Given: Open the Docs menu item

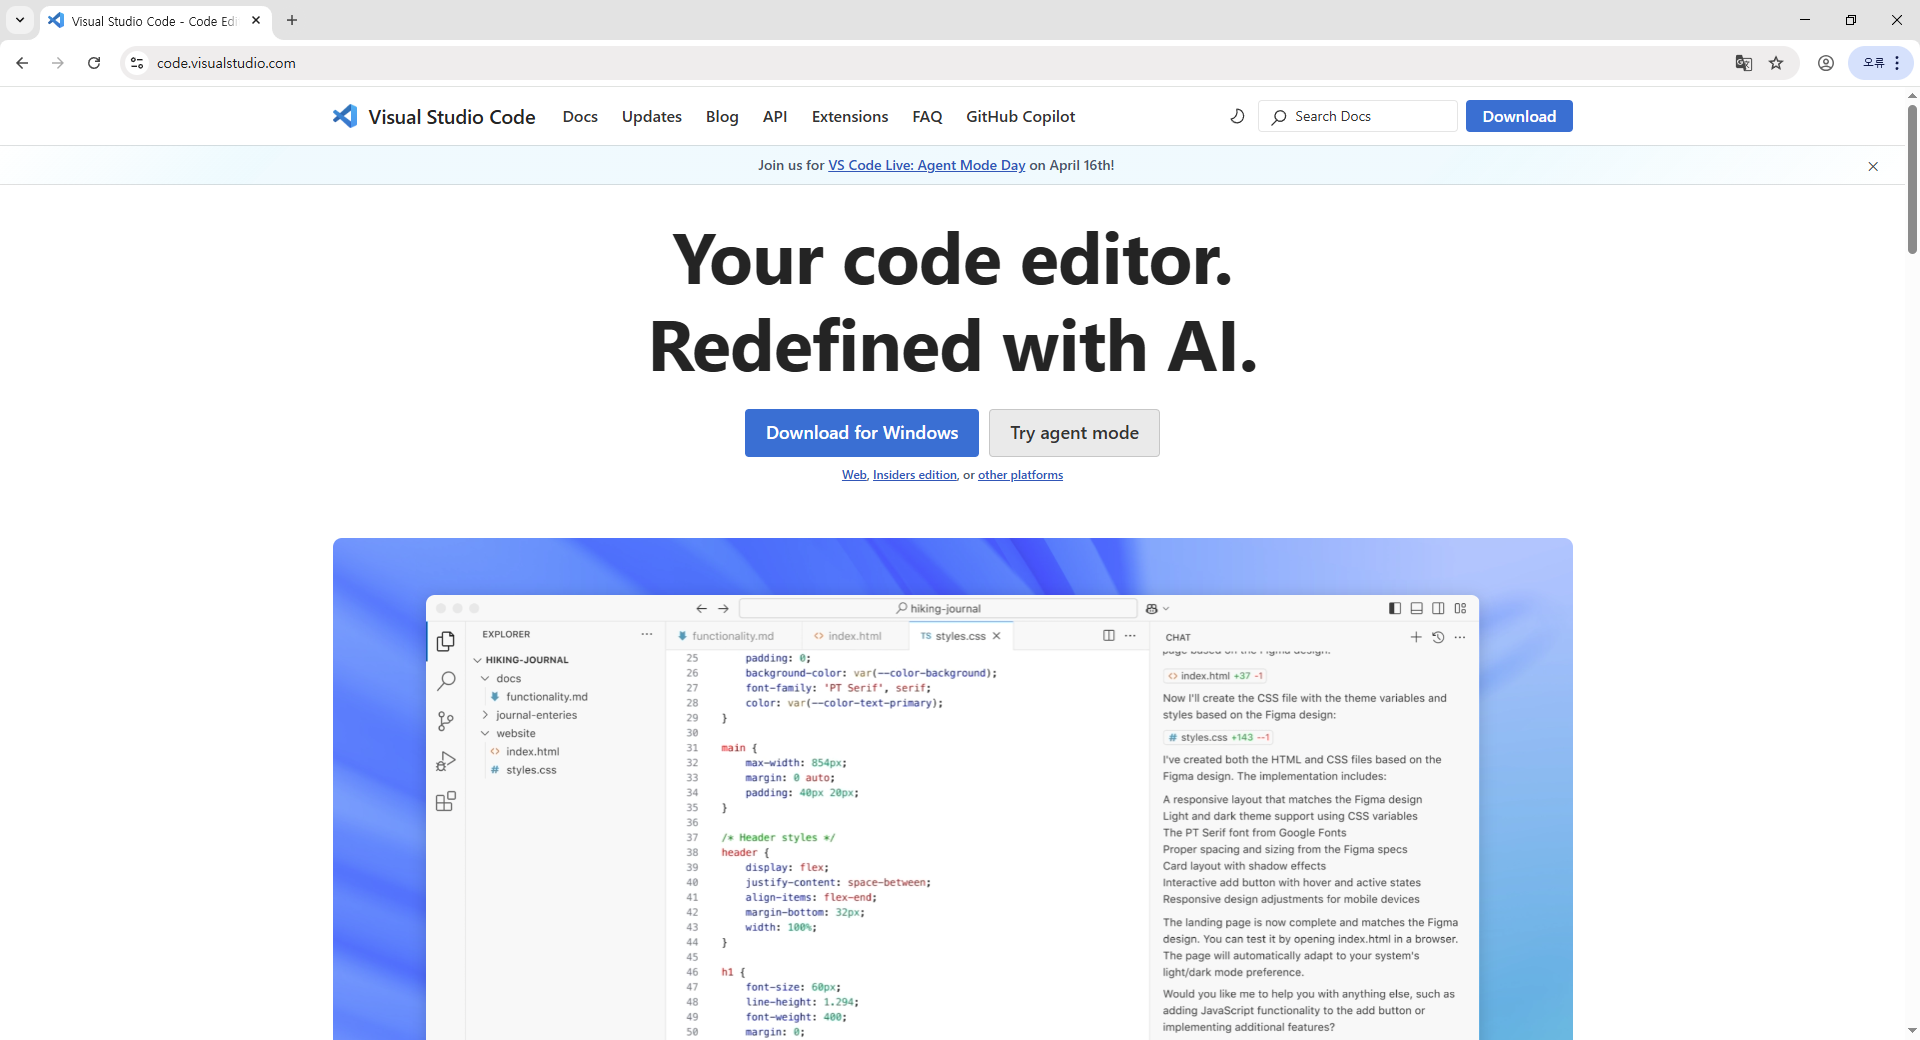Looking at the screenshot, I should tap(580, 116).
